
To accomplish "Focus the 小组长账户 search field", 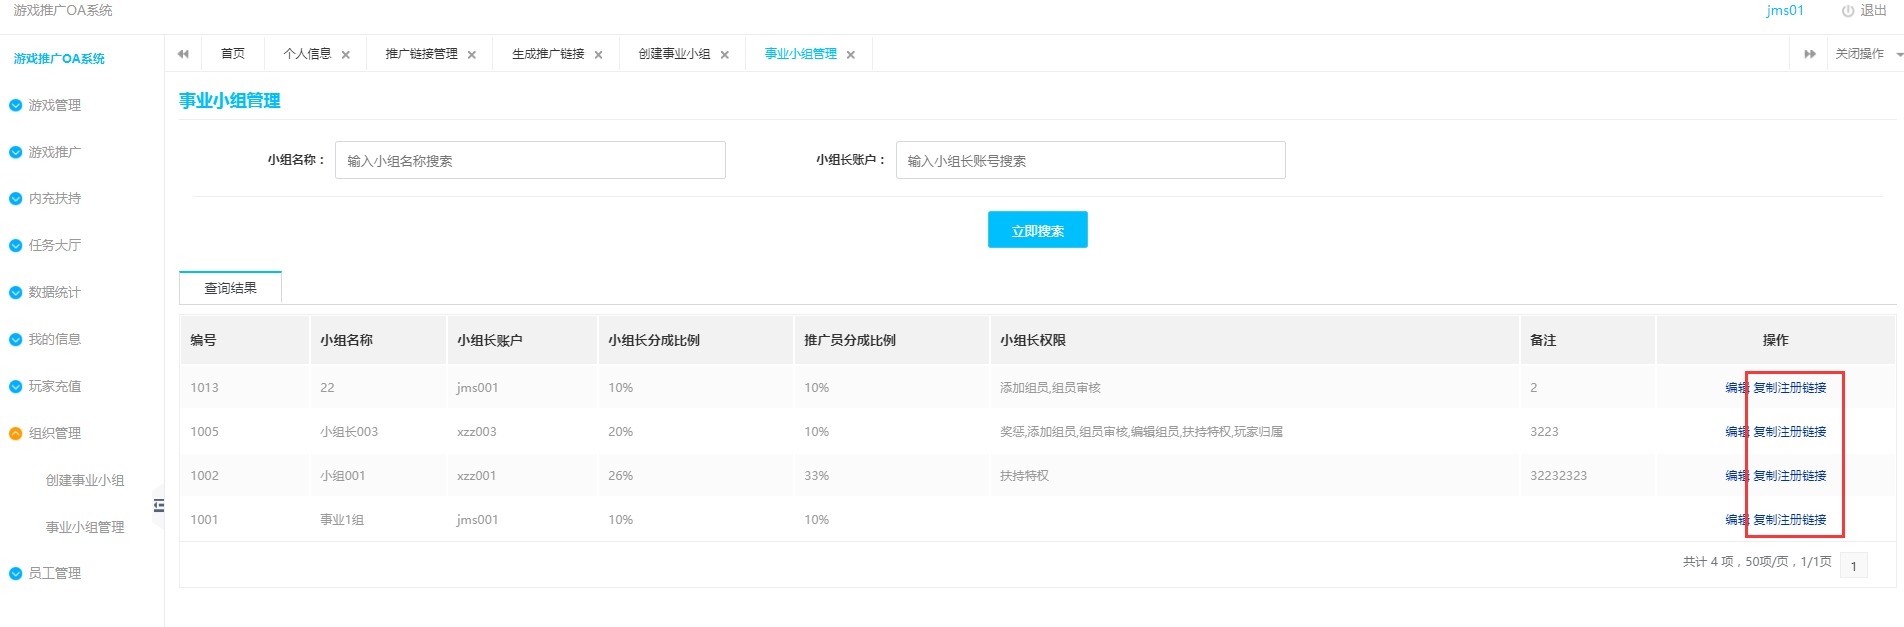I will tap(1090, 160).
